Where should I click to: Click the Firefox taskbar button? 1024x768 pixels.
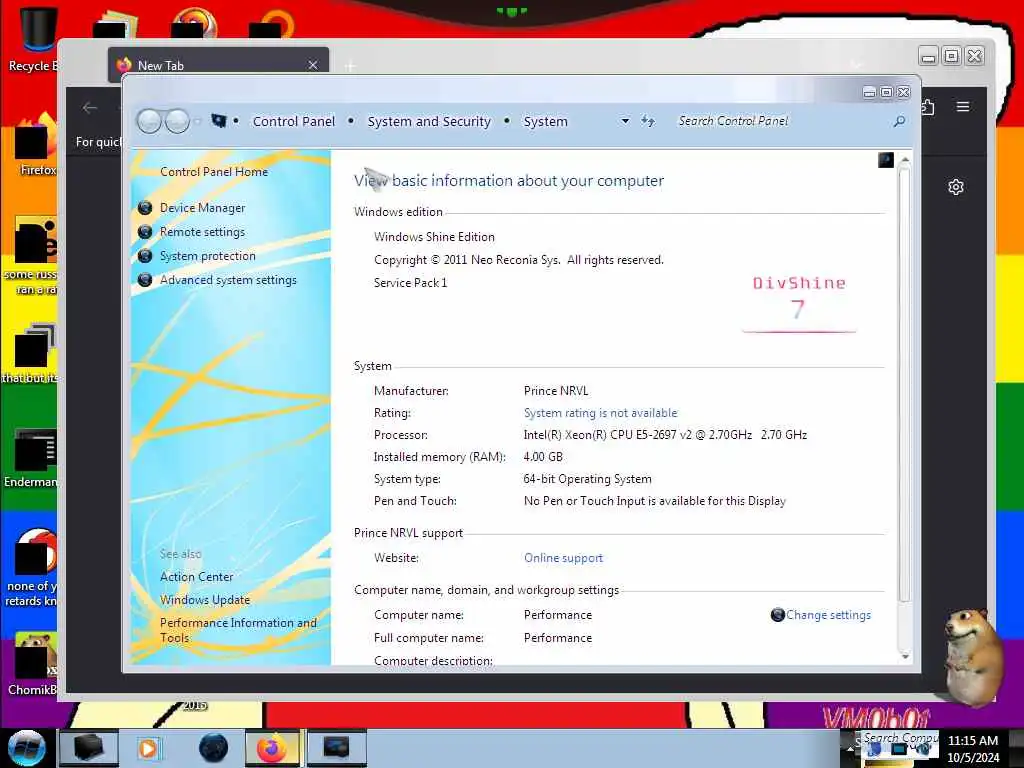[272, 748]
